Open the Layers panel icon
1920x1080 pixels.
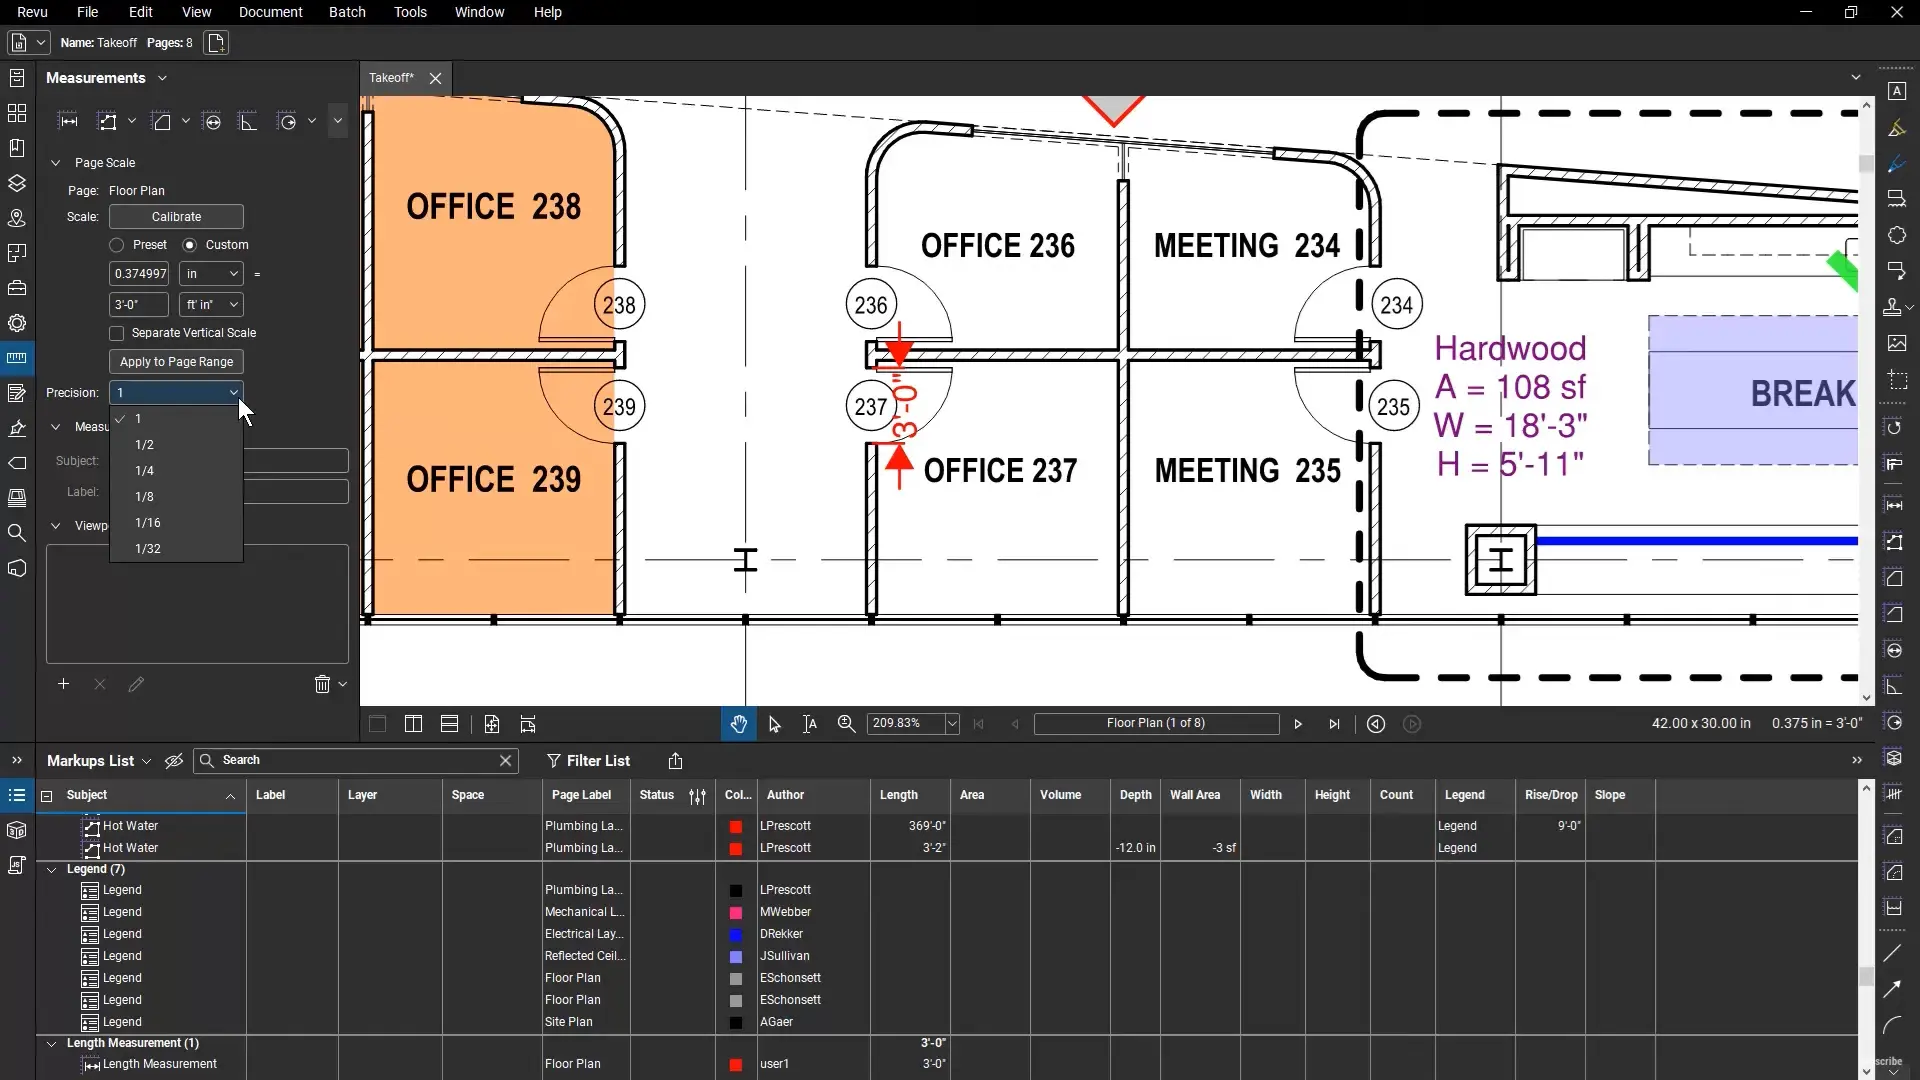click(17, 183)
